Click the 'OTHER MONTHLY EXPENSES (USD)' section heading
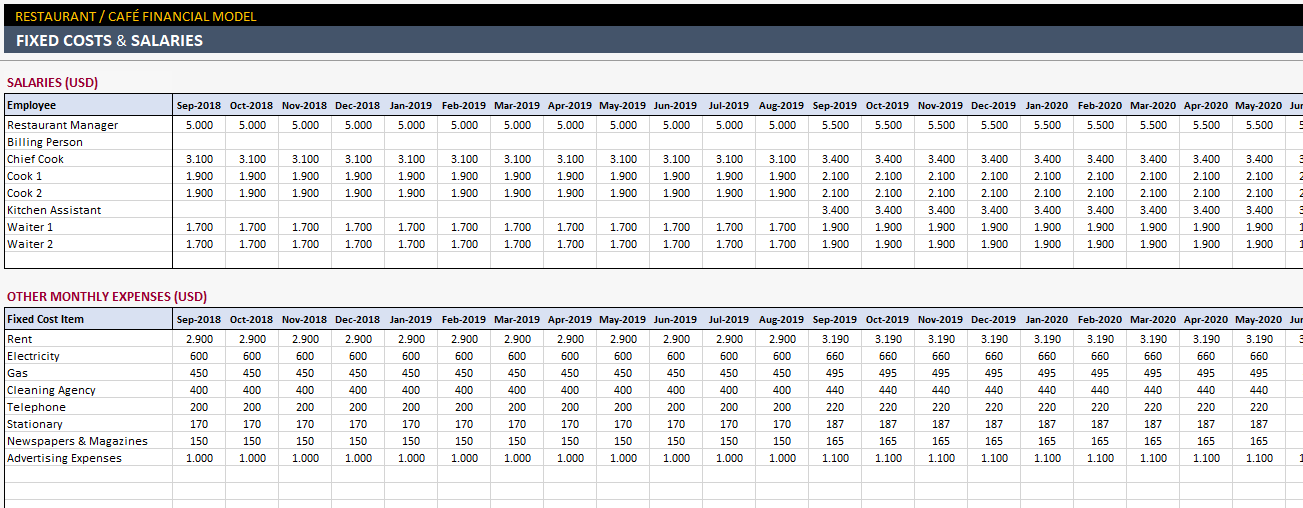 [x=106, y=297]
